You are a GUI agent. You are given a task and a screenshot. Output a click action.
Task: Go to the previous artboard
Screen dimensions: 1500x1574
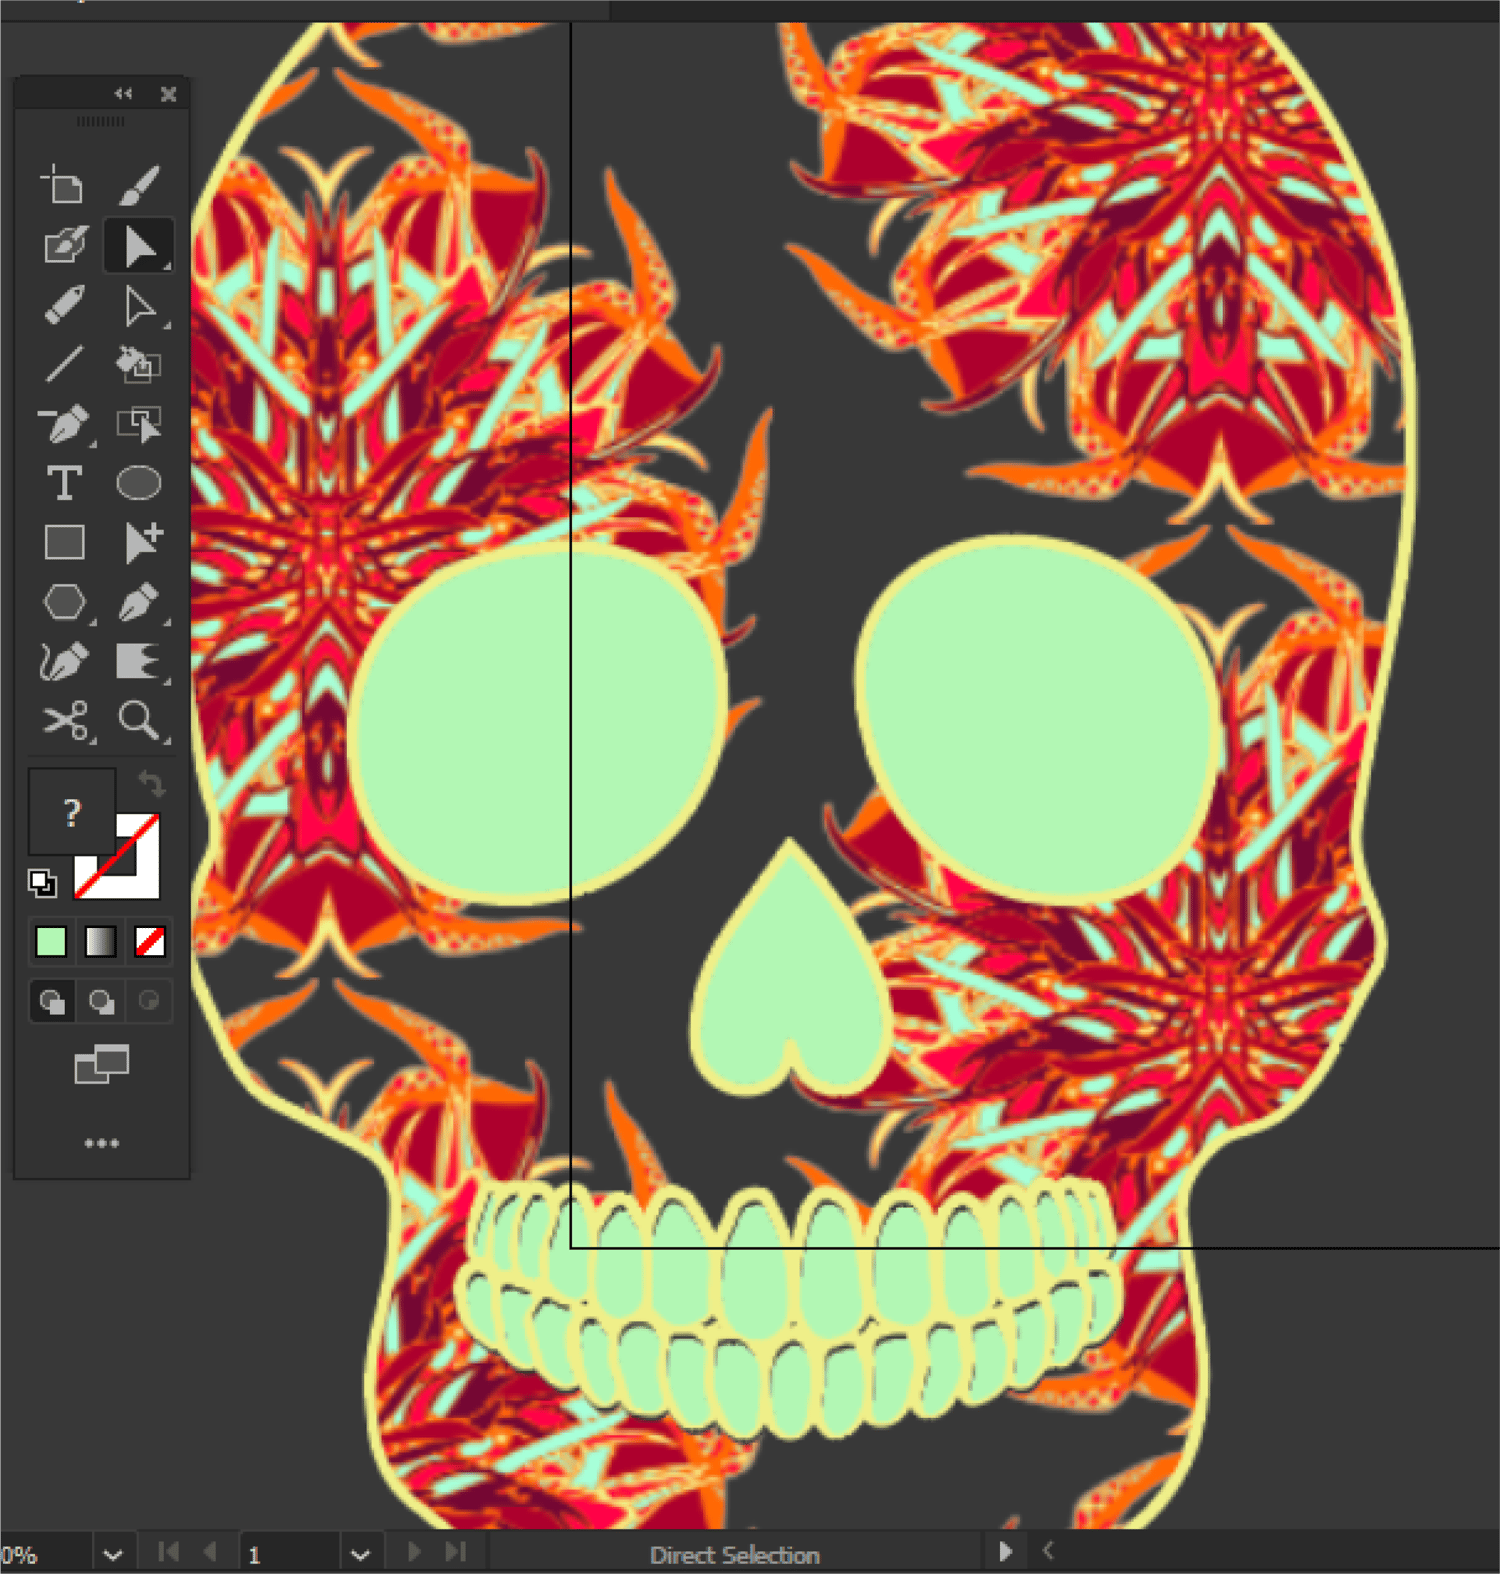click(x=210, y=1552)
